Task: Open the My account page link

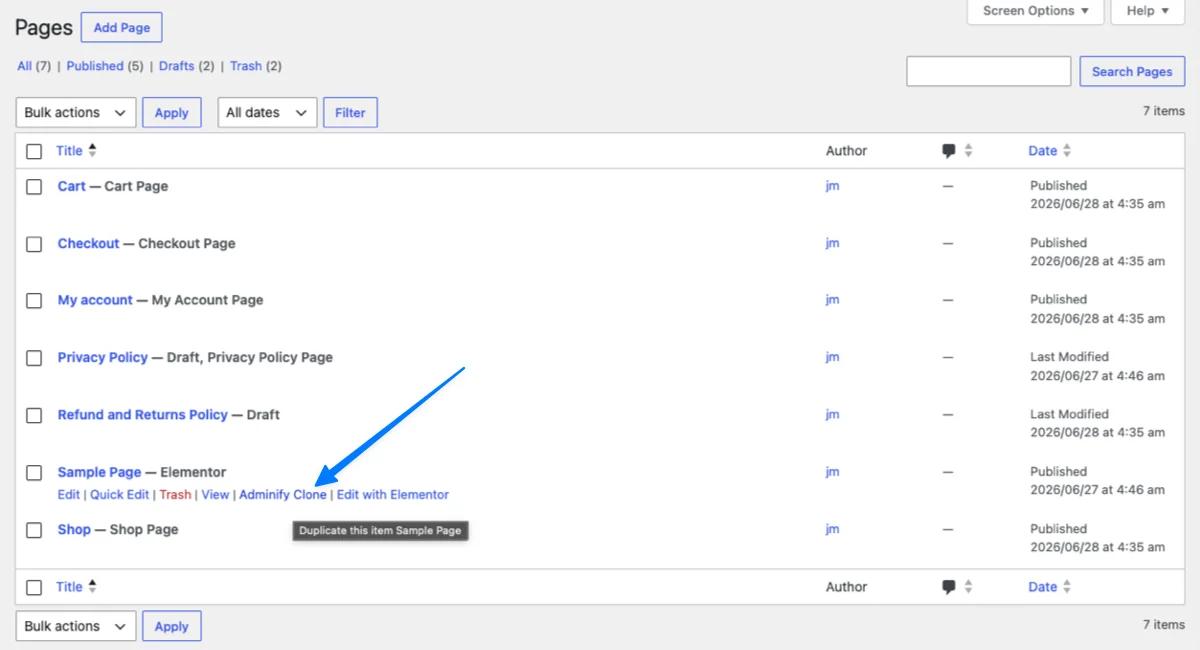Action: coord(95,301)
